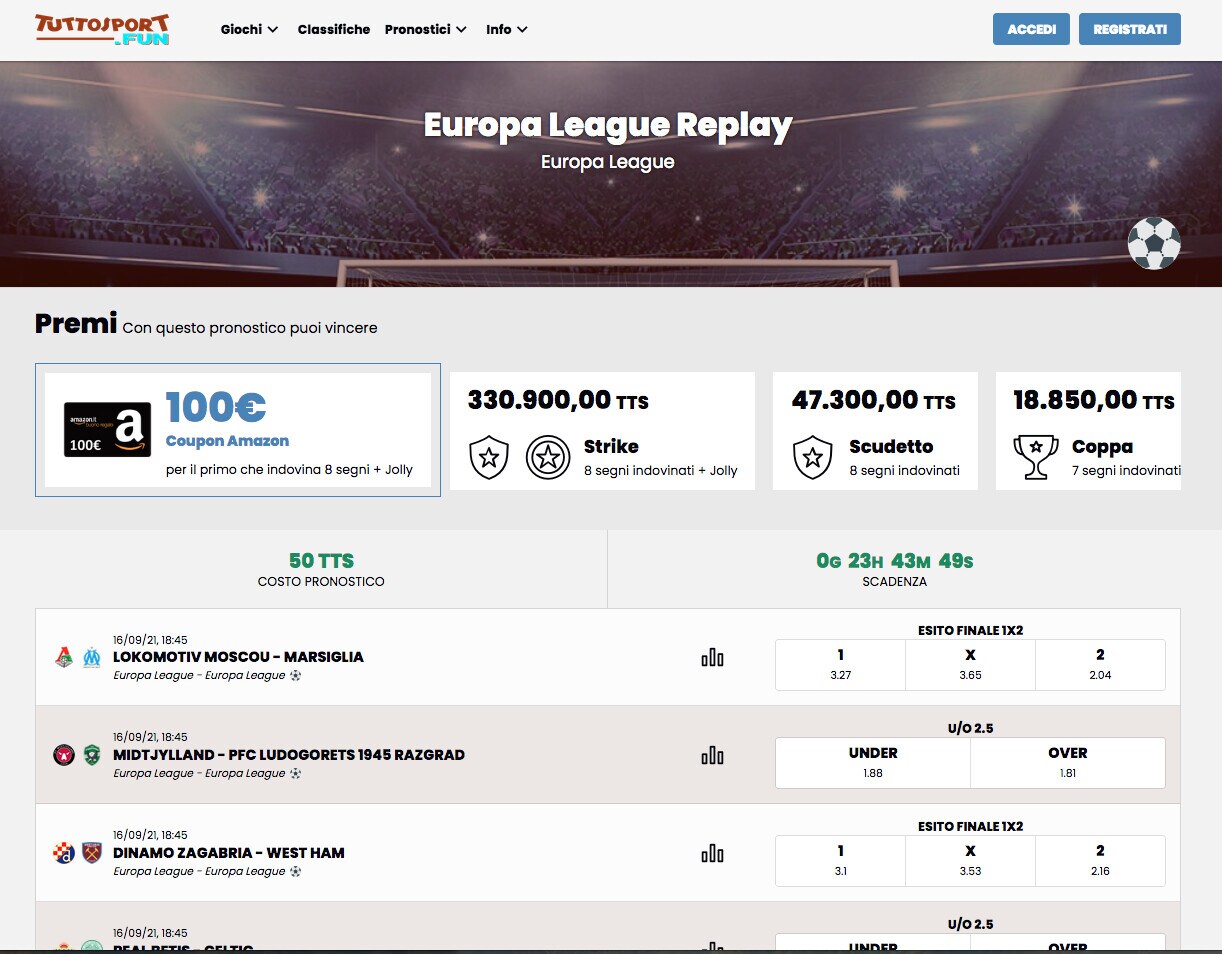Select the 100€ Coupon Amazon prize card

point(238,430)
